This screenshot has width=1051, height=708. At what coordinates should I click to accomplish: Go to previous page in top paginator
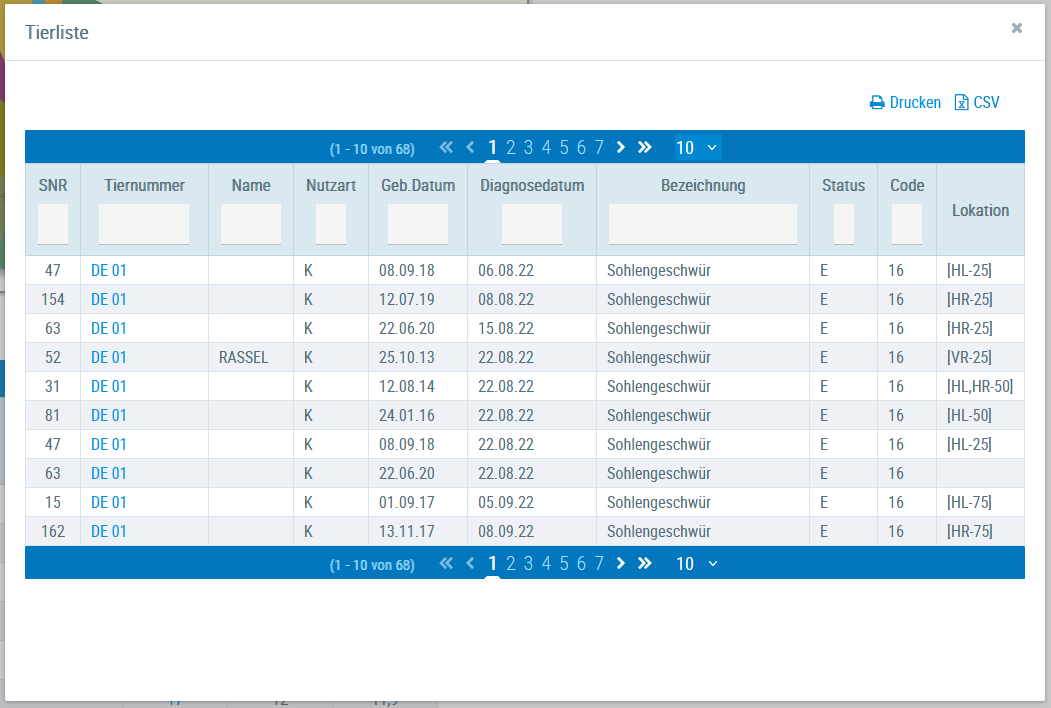[x=470, y=148]
